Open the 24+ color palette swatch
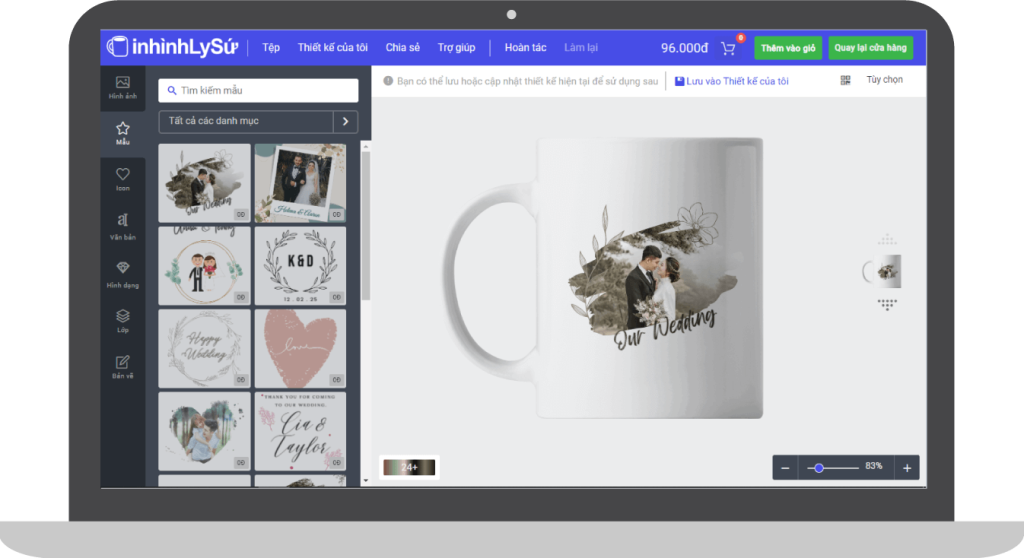Viewport: 1024px width, 558px height. click(x=410, y=467)
